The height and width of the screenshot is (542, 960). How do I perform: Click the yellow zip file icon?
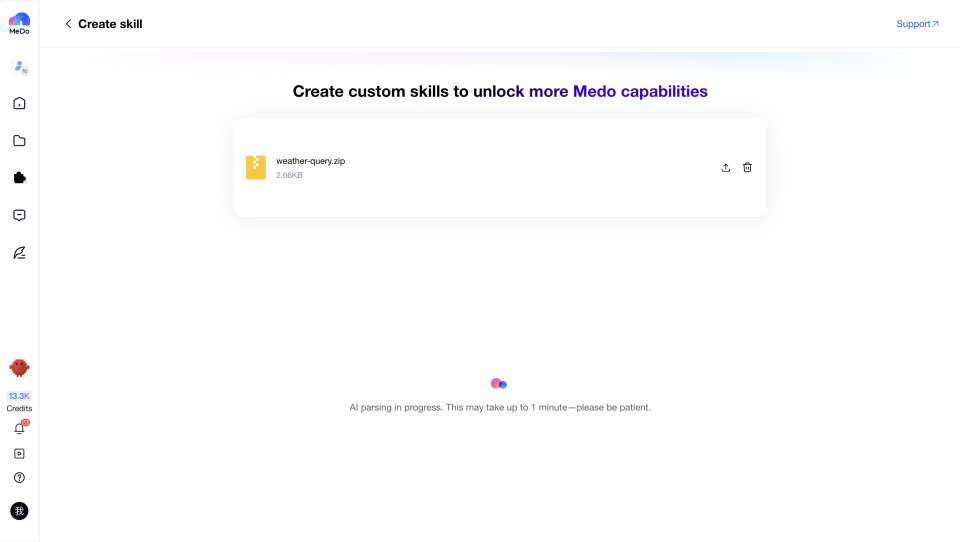coord(256,167)
